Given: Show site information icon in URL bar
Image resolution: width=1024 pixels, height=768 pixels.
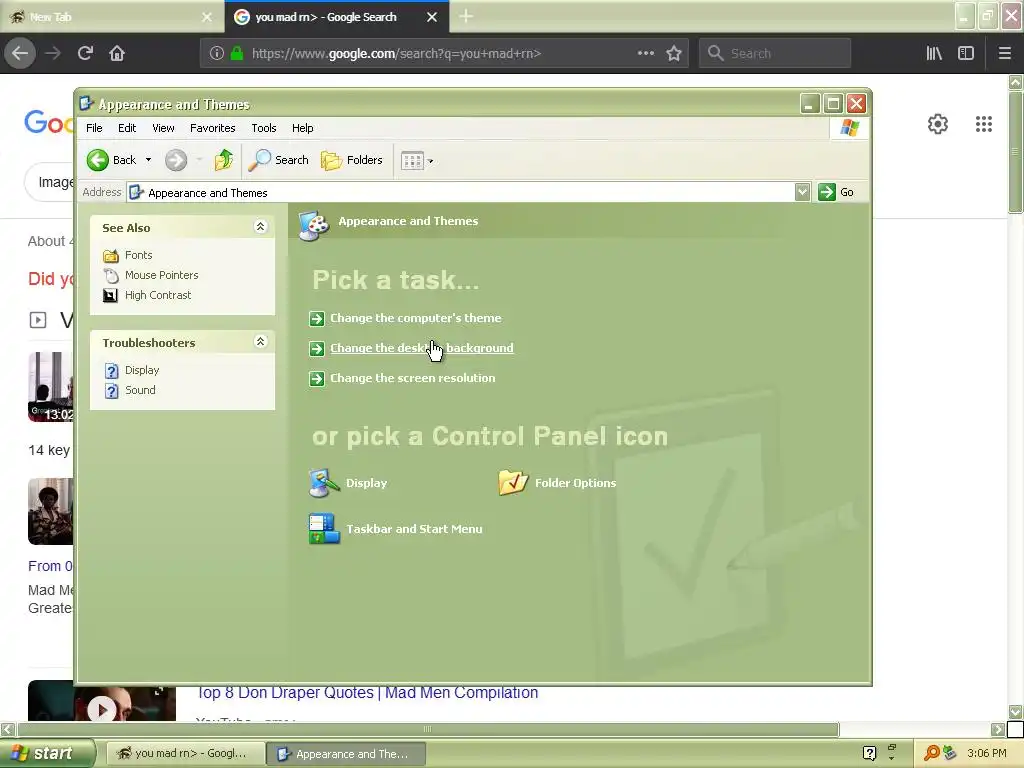Looking at the screenshot, I should click(217, 53).
